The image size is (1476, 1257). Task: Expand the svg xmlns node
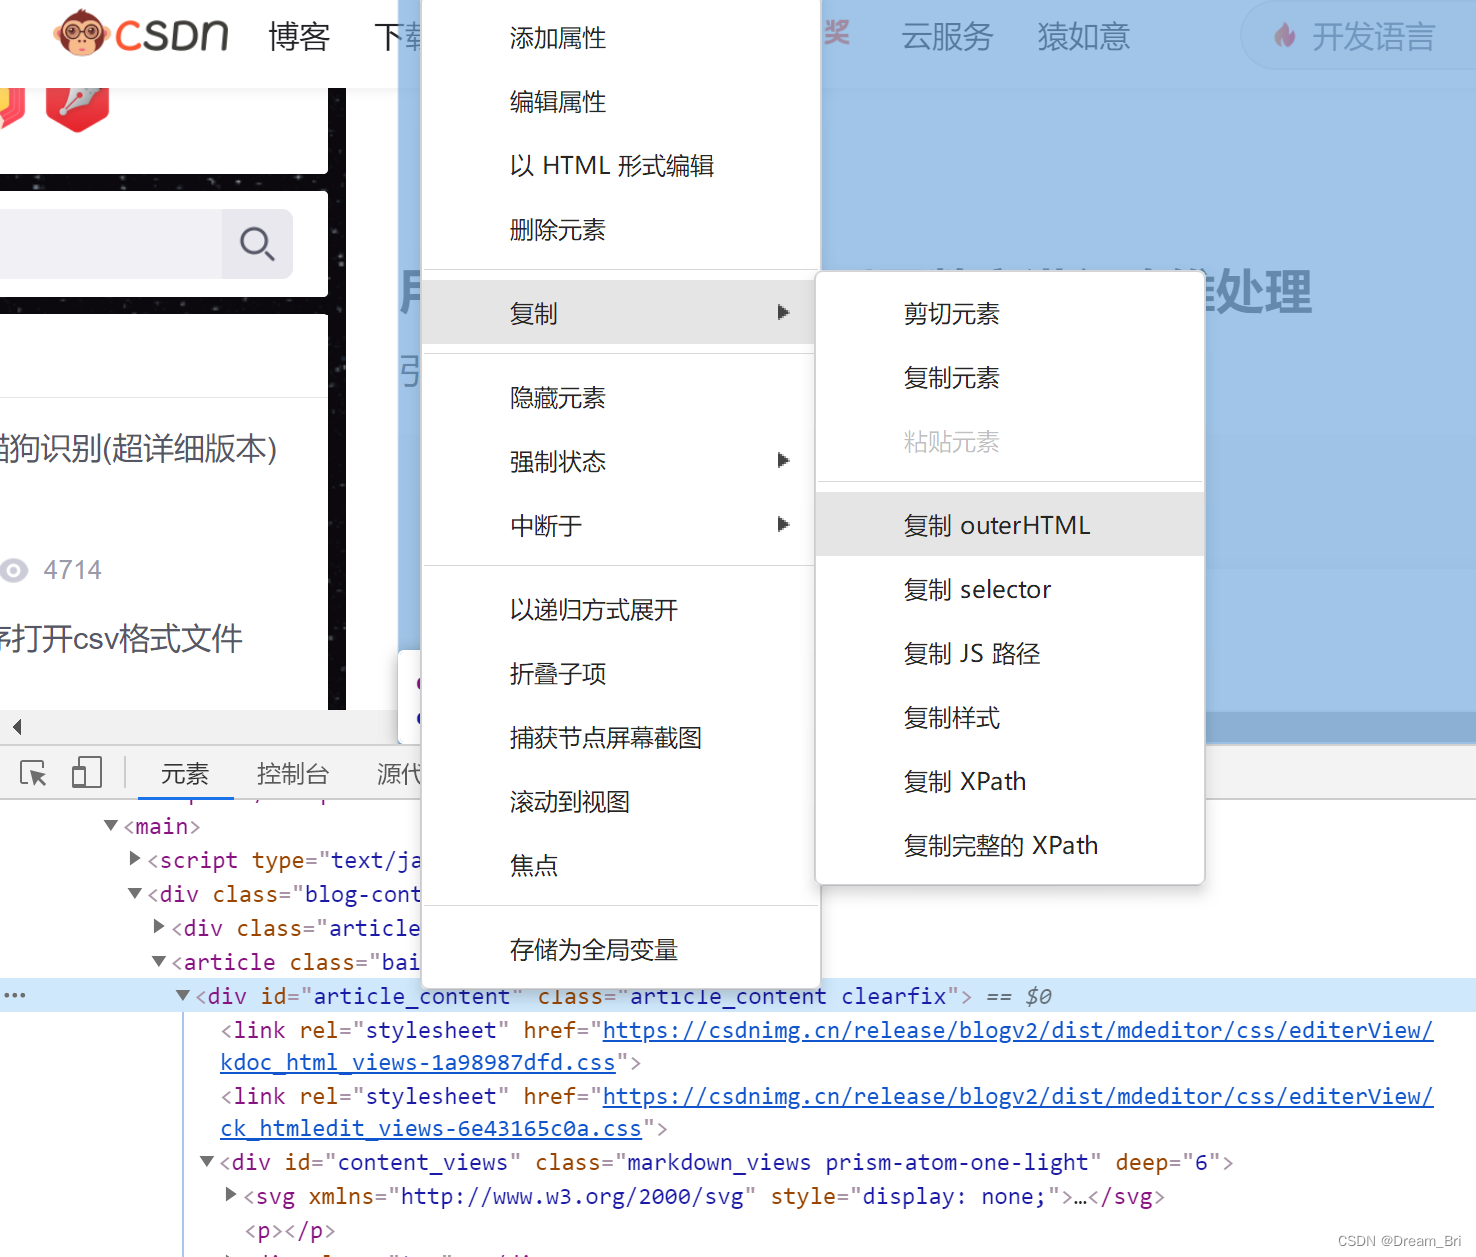point(231,1194)
